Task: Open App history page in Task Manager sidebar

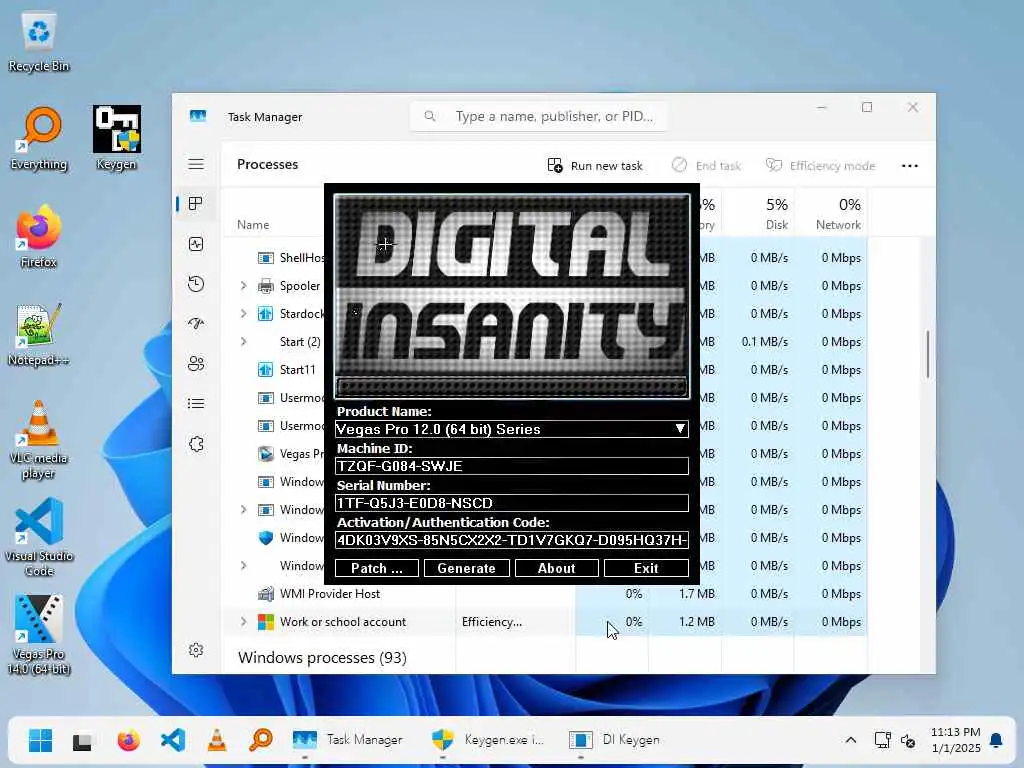Action: (196, 284)
